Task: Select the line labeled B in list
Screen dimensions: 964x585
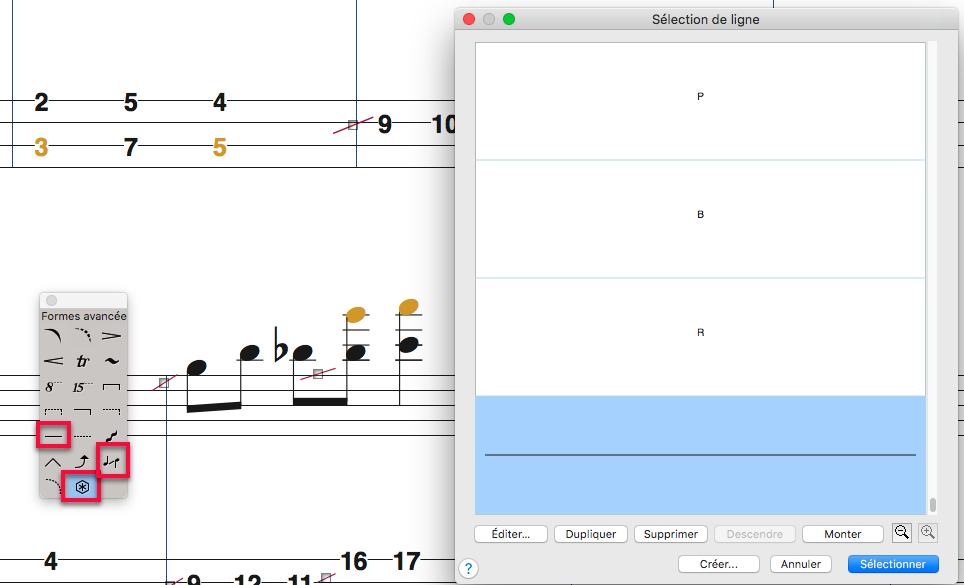Action: click(700, 218)
